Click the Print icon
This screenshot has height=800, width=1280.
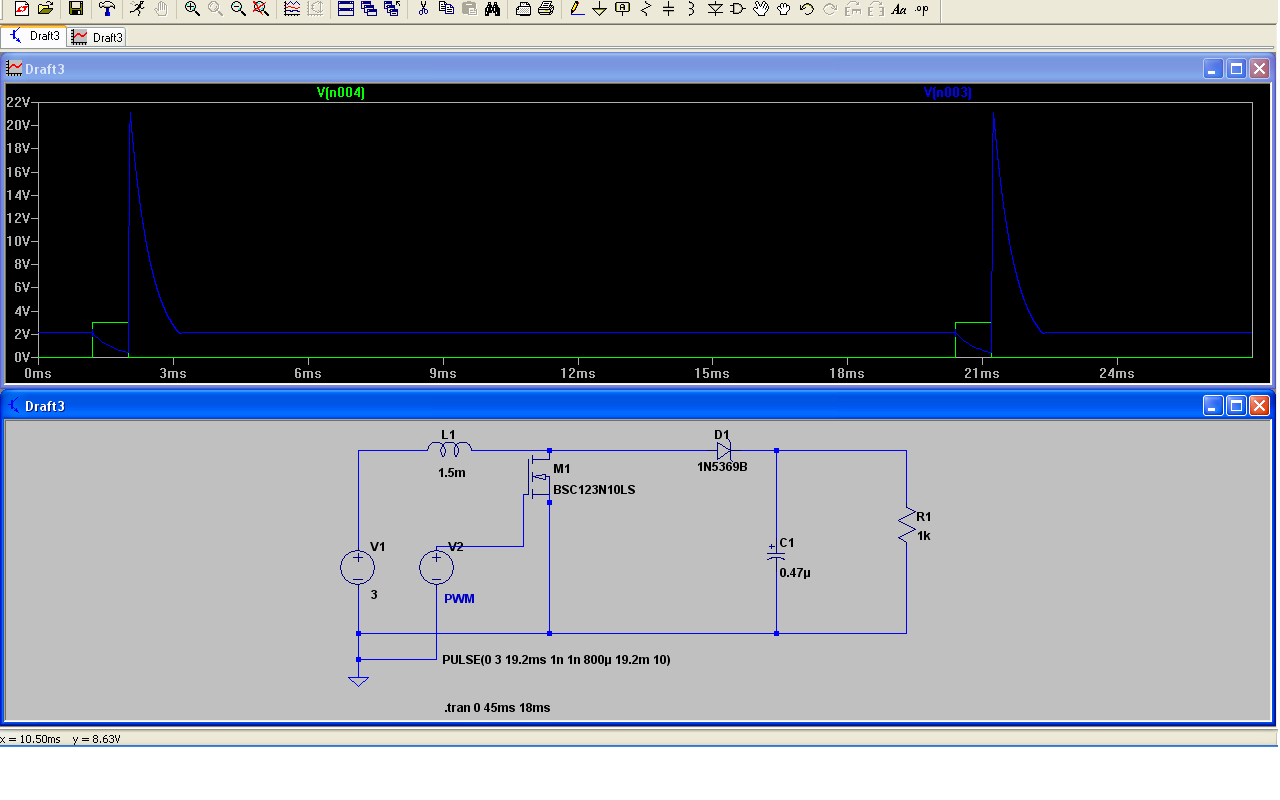[546, 9]
